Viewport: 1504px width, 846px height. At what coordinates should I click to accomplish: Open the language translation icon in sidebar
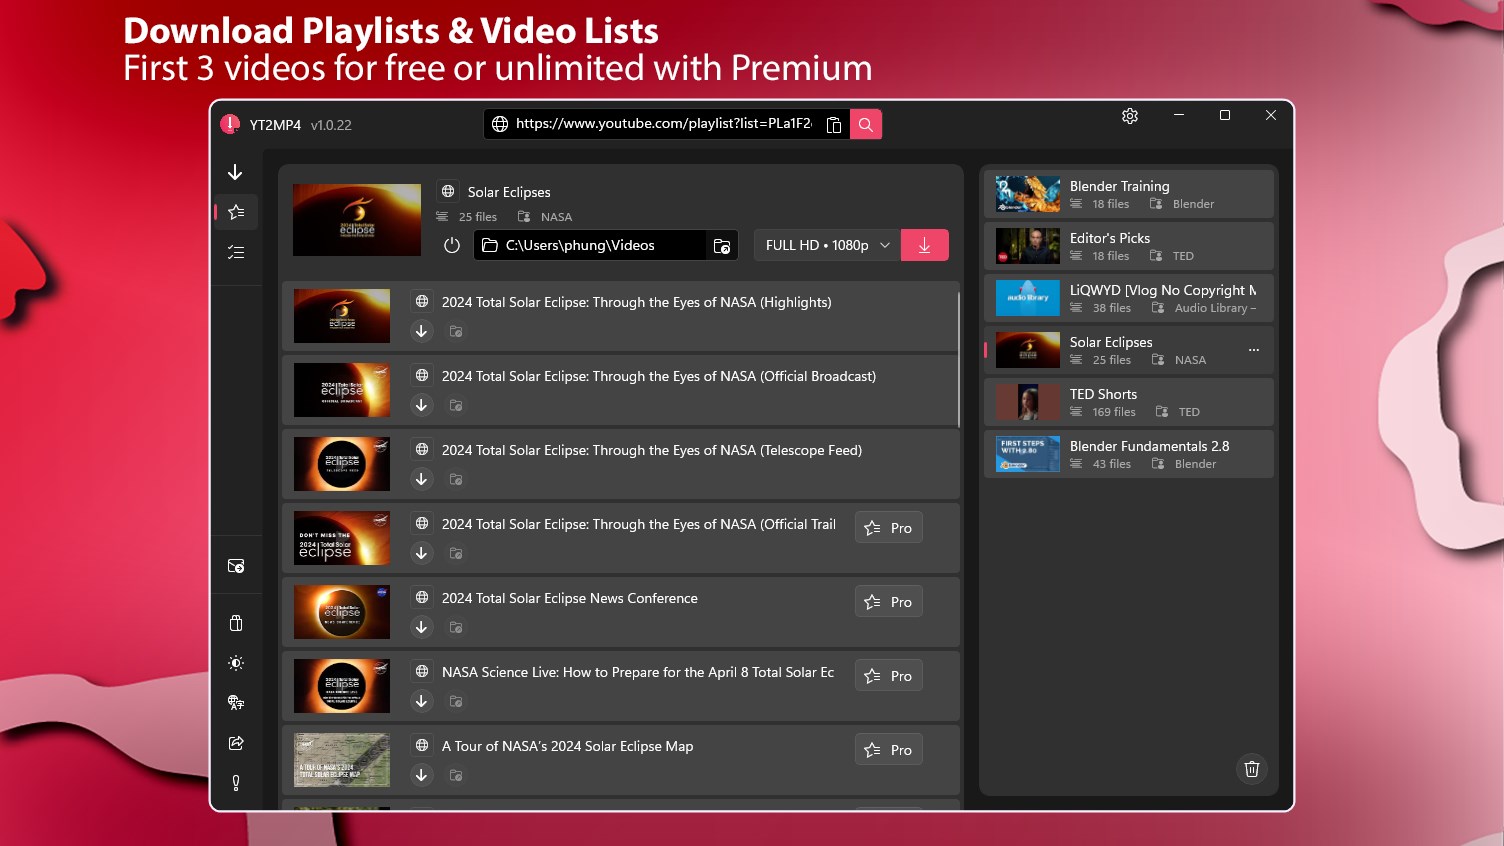click(x=236, y=703)
